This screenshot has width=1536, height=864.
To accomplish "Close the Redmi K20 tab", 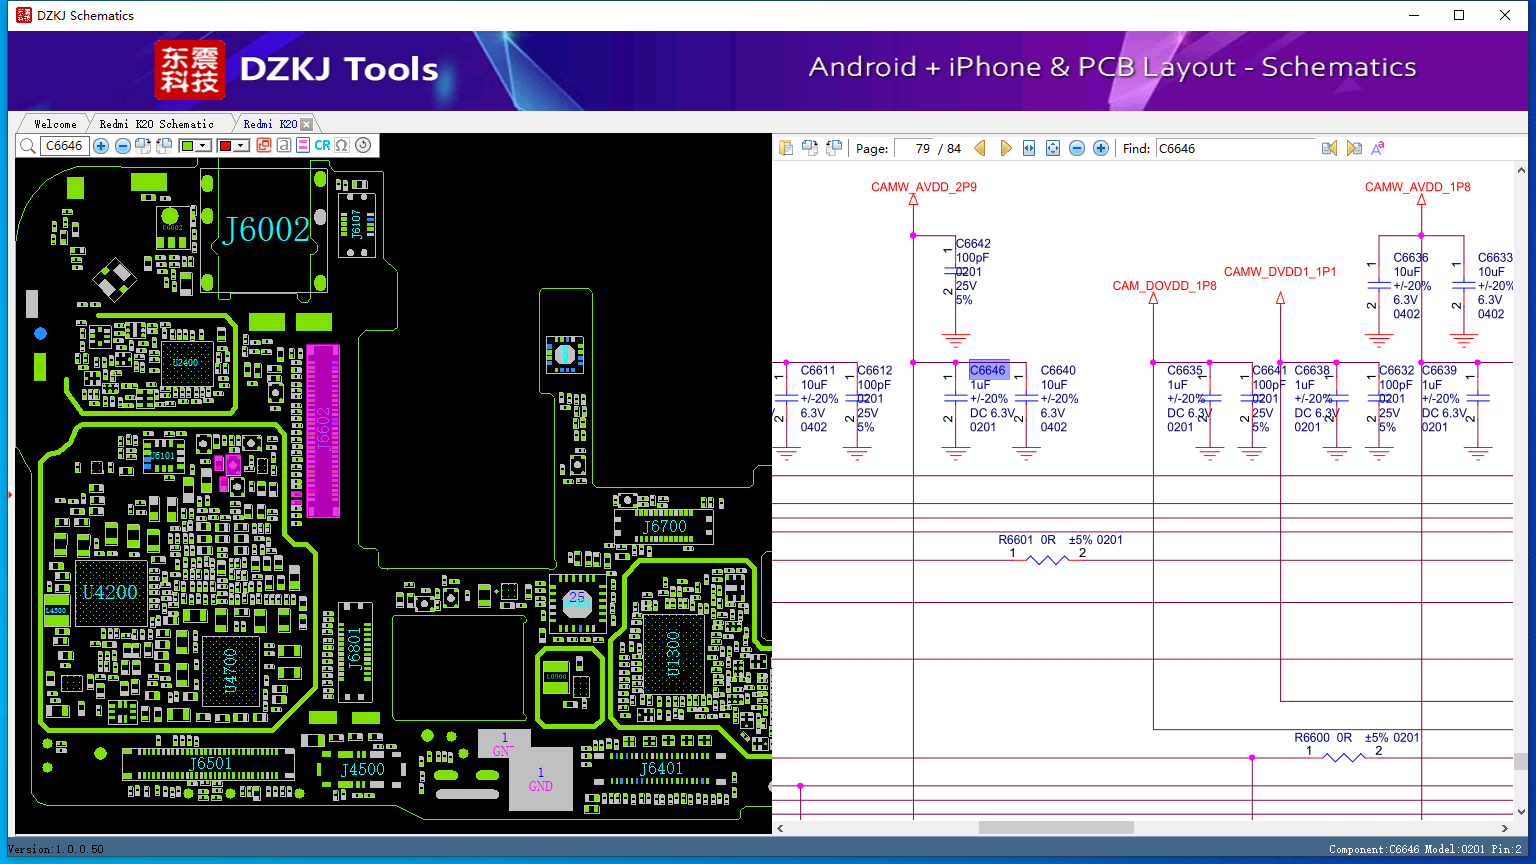I will tap(307, 124).
